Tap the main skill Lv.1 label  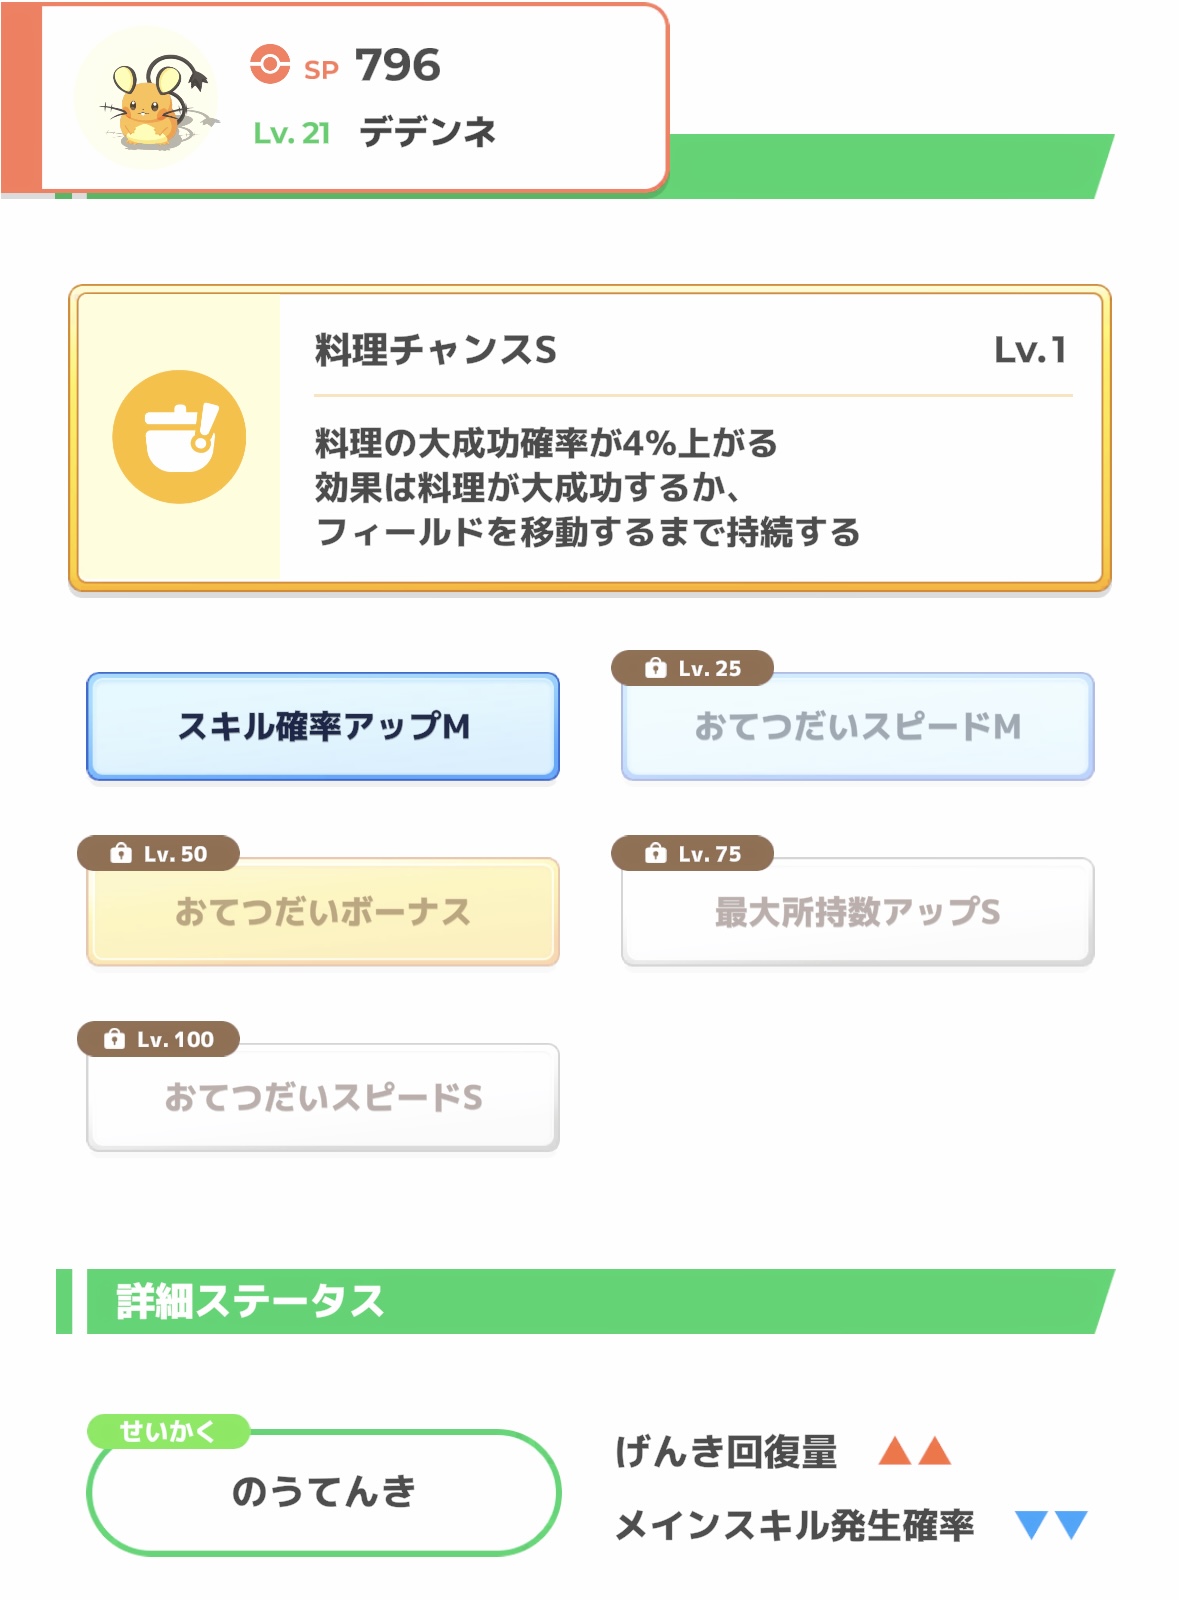[x=1029, y=350]
